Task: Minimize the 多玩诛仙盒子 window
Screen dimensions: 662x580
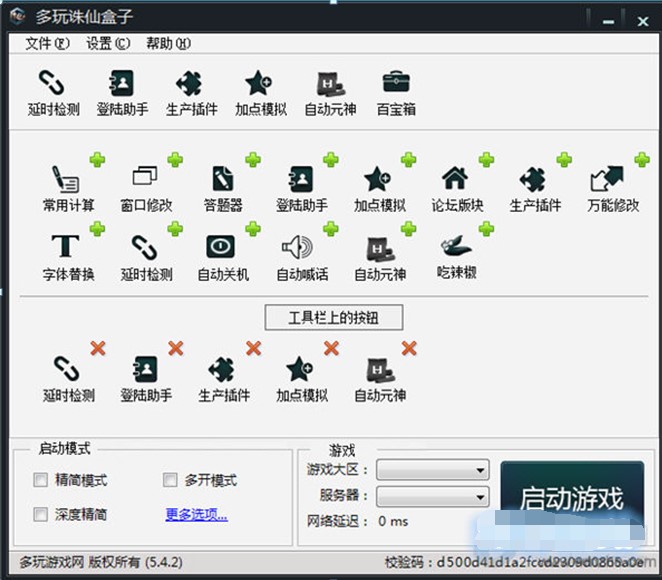Action: coord(608,21)
